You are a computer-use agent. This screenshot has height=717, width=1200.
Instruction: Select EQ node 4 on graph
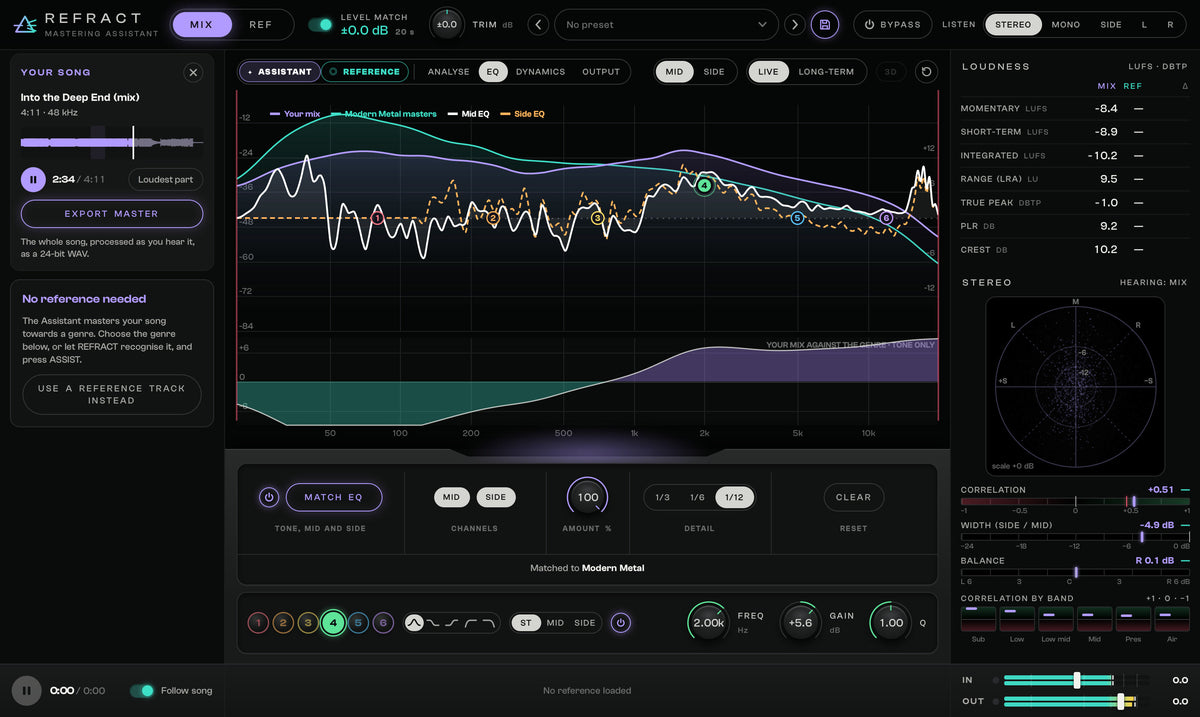[x=704, y=185]
